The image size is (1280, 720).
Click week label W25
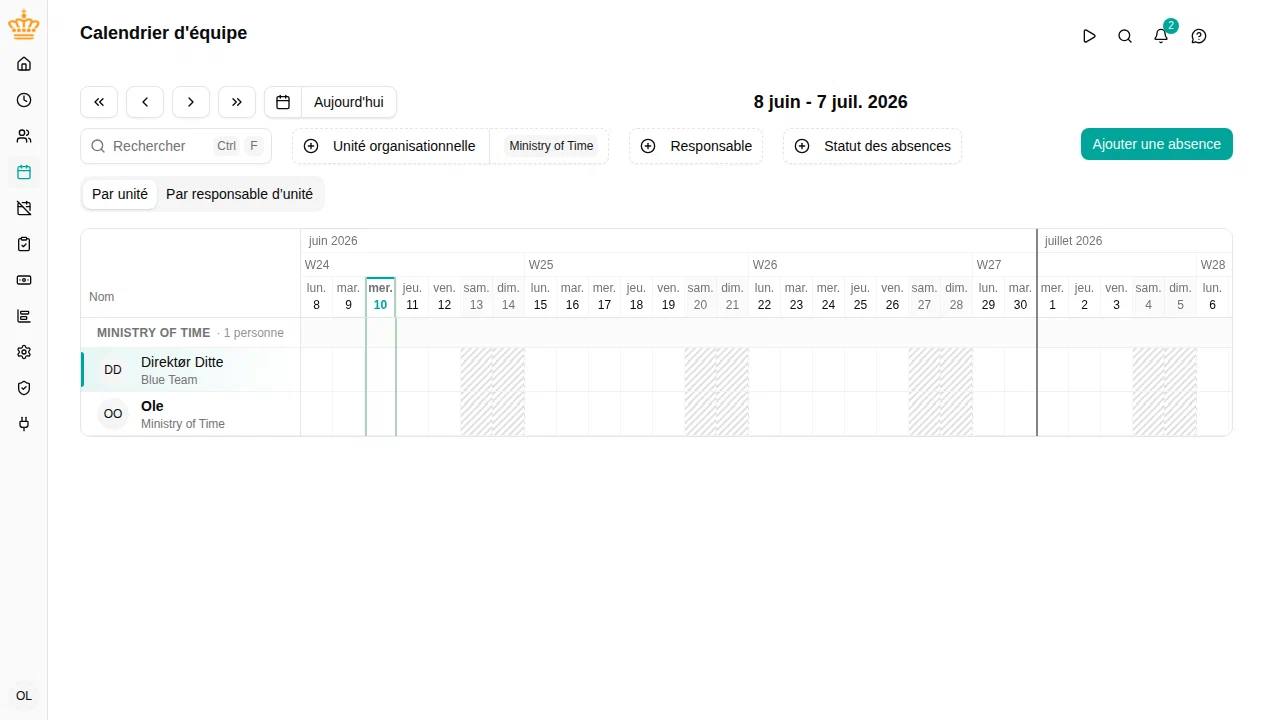pyautogui.click(x=541, y=265)
